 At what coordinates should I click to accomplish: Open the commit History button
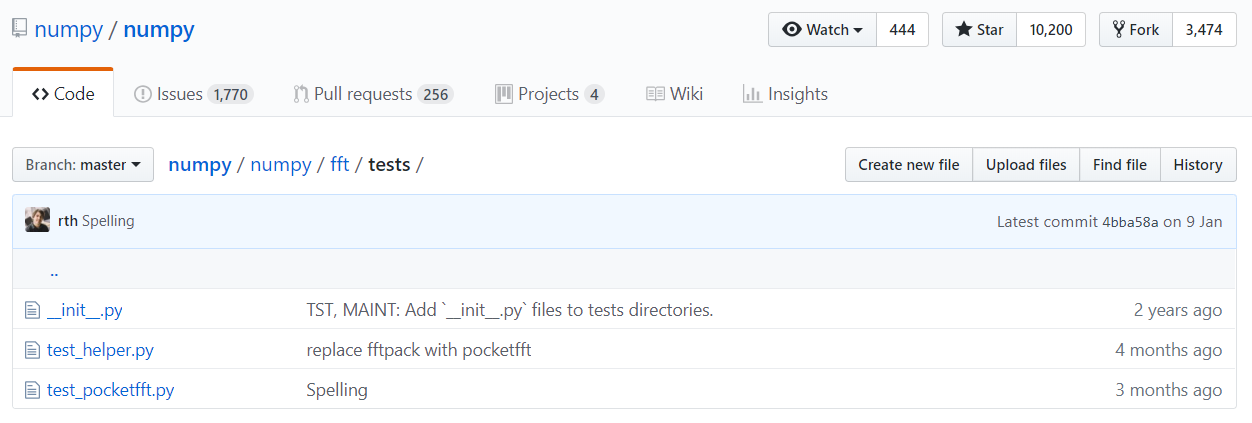pos(1198,165)
